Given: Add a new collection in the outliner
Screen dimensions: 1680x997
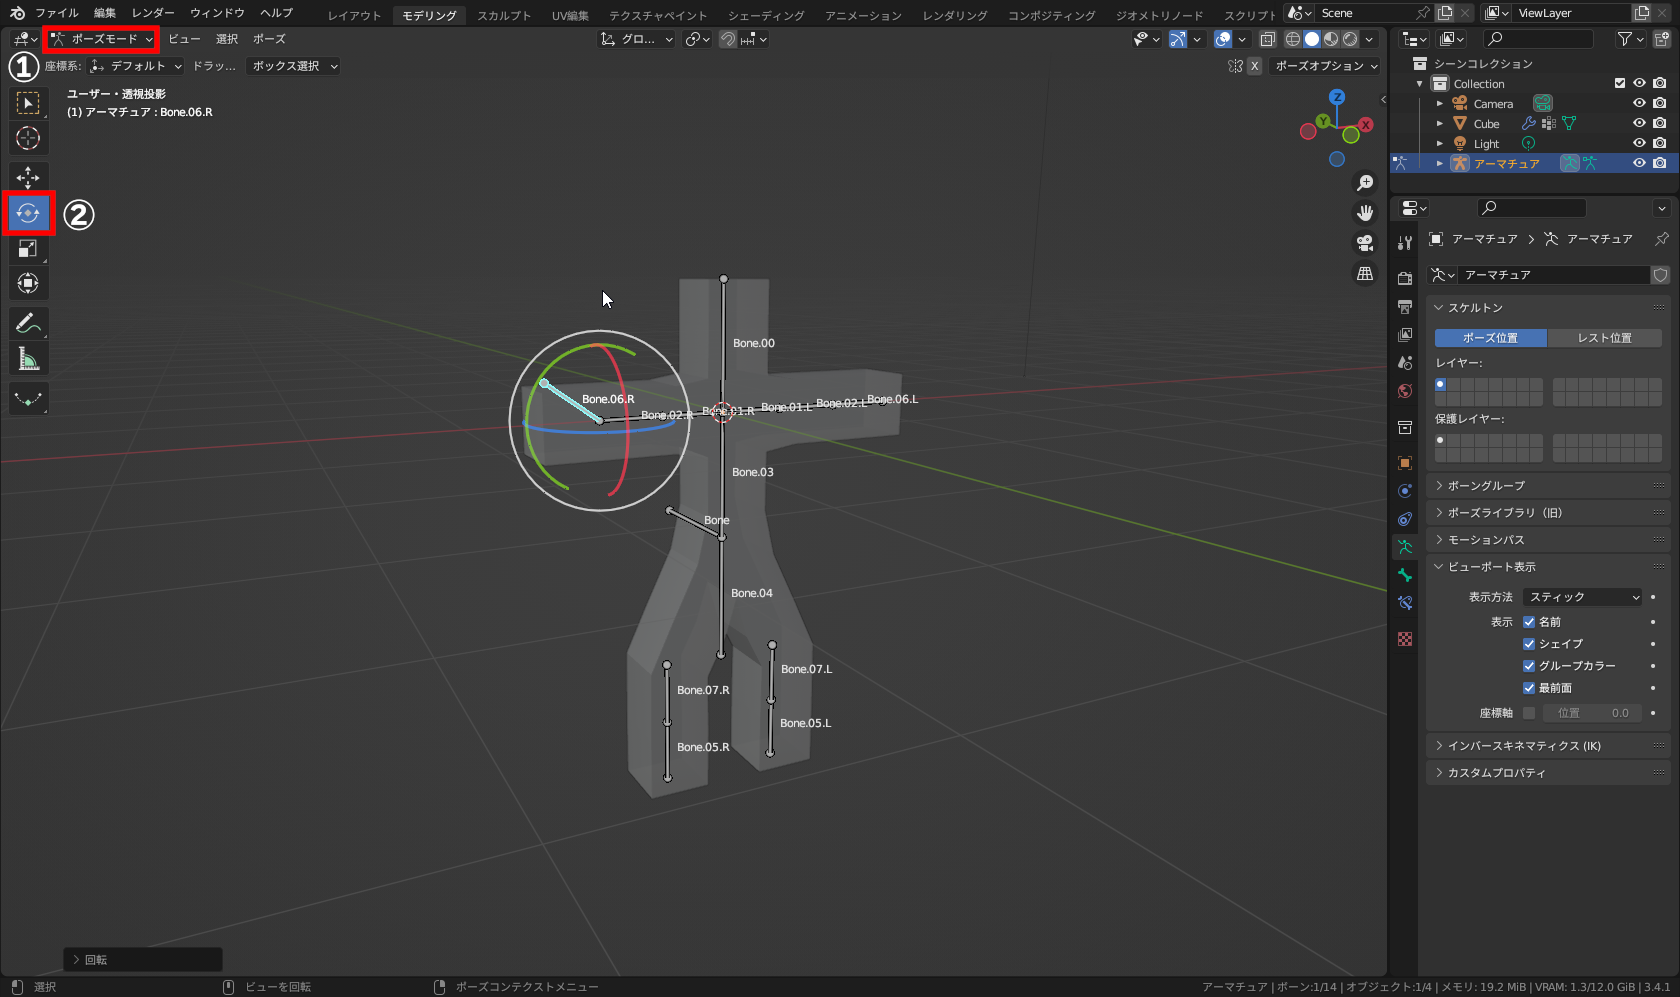Looking at the screenshot, I should pos(1661,39).
